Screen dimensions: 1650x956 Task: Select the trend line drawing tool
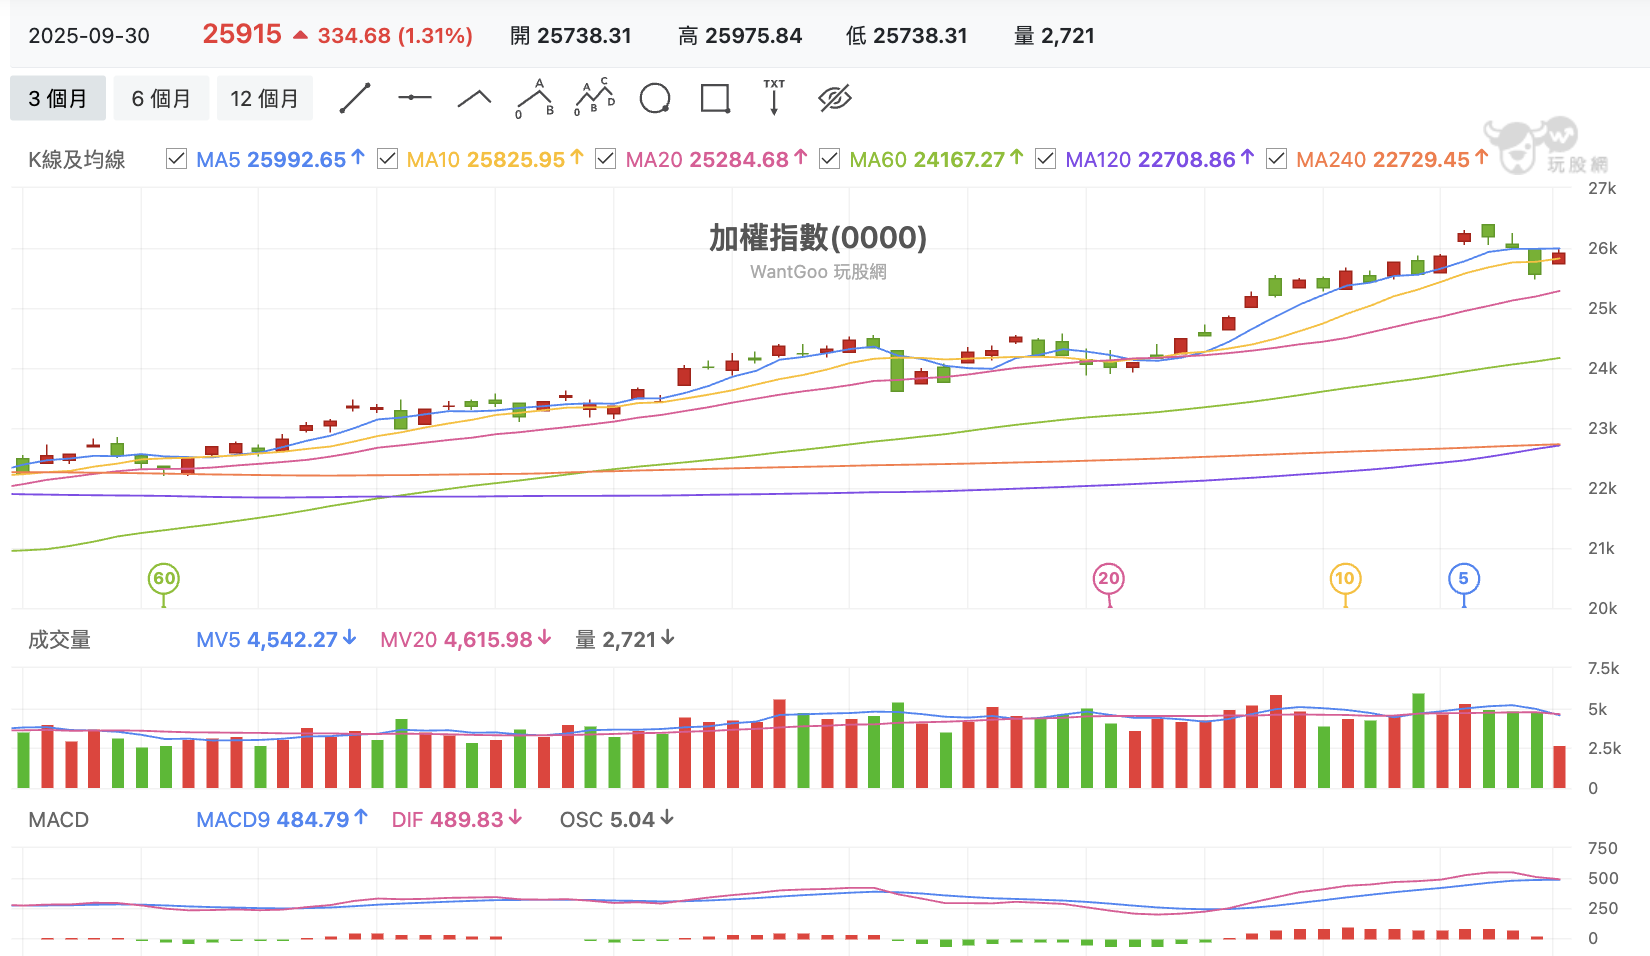pyautogui.click(x=355, y=98)
